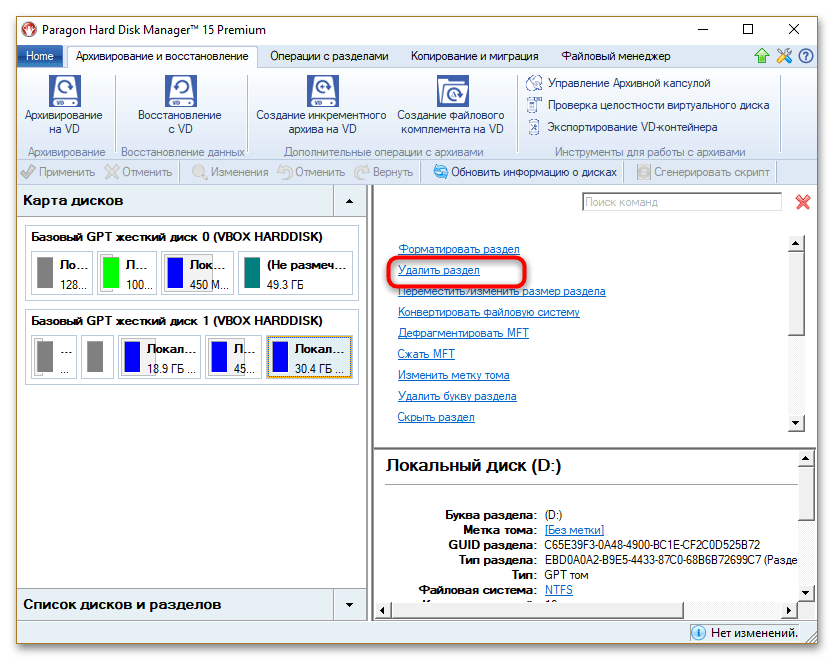Click the help question mark icon
The height and width of the screenshot is (660, 834).
(x=804, y=56)
